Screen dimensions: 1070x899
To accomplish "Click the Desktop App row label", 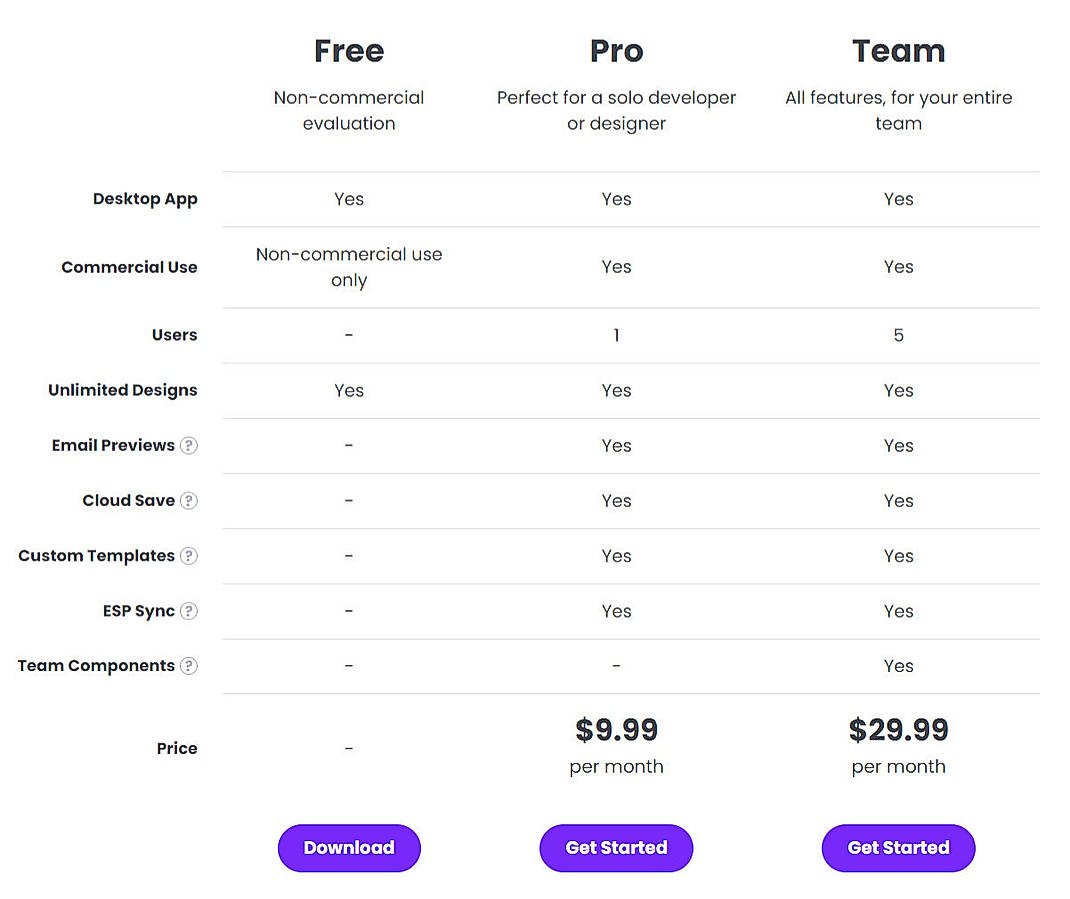I will [145, 199].
